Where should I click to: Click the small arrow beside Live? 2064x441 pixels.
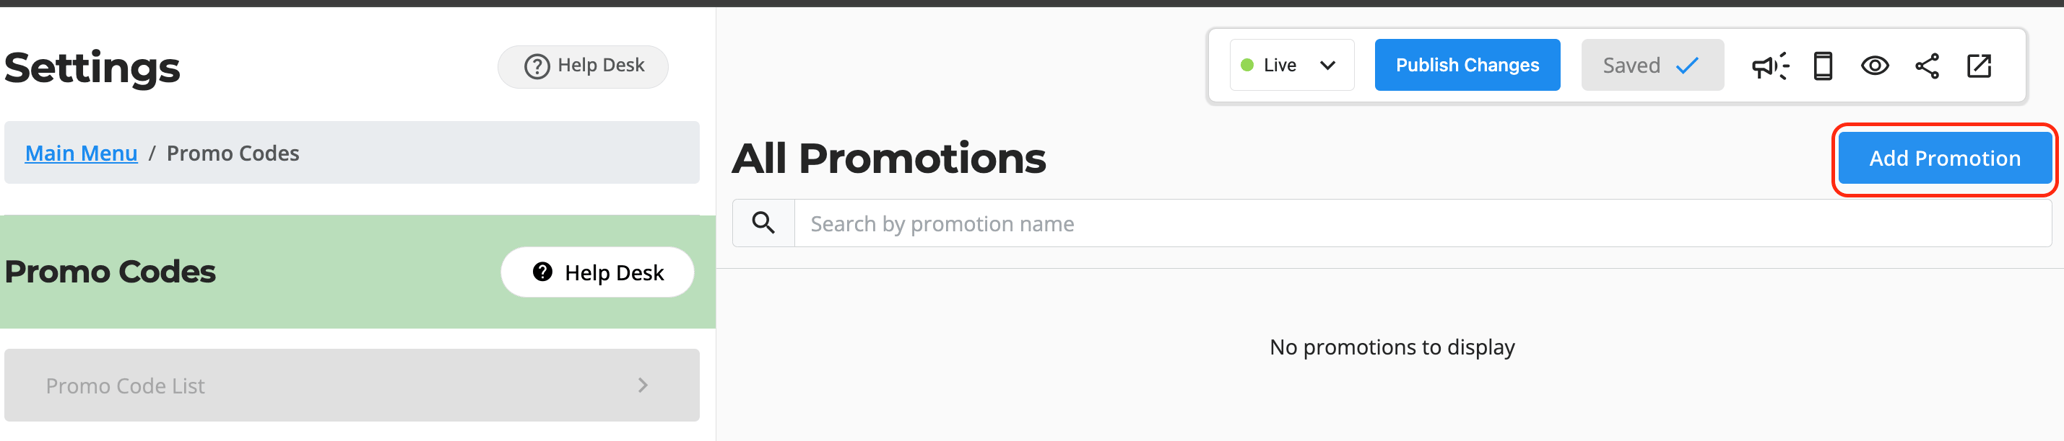1328,65
